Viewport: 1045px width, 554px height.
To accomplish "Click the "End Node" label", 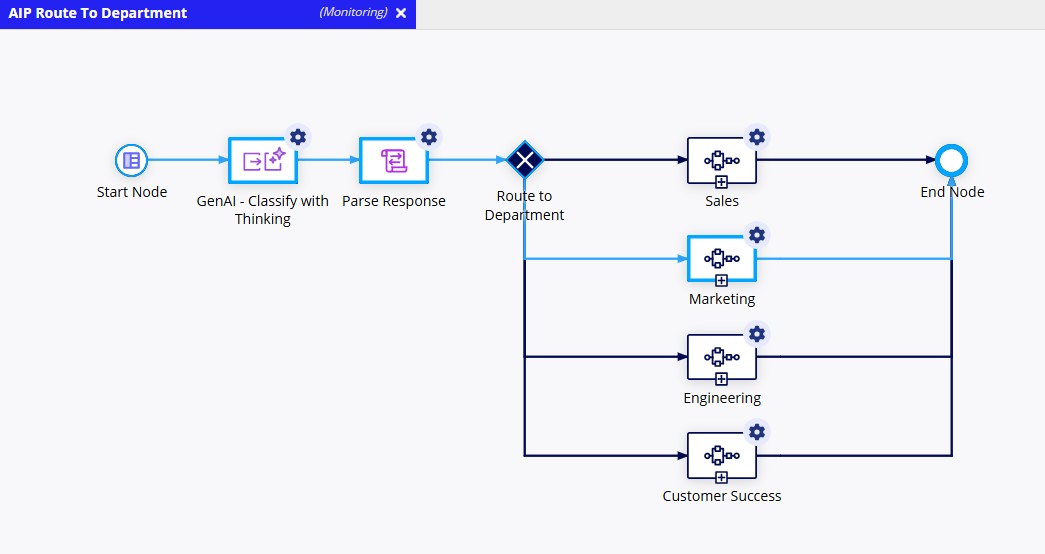I will 952,192.
